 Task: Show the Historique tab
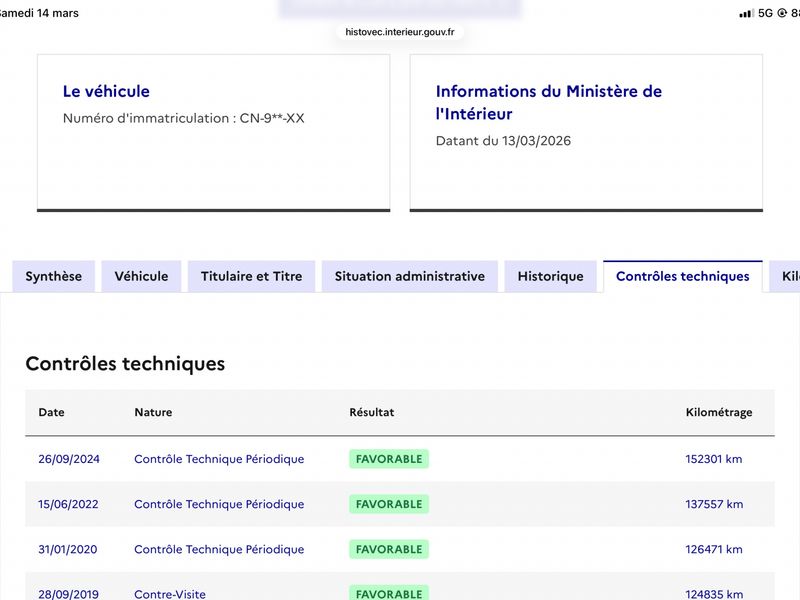click(550, 276)
